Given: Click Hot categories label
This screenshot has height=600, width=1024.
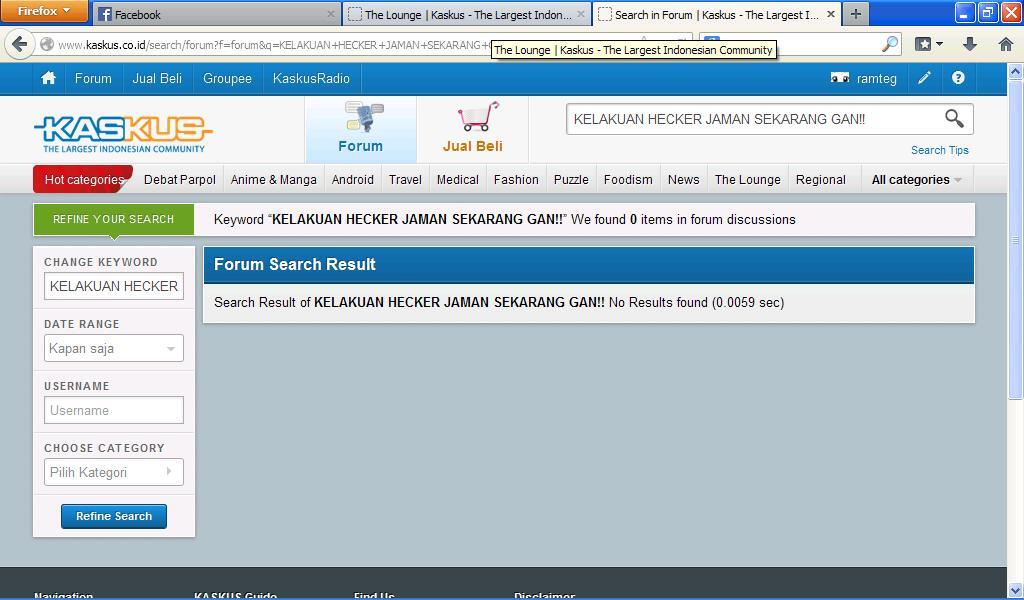Looking at the screenshot, I should tap(84, 180).
